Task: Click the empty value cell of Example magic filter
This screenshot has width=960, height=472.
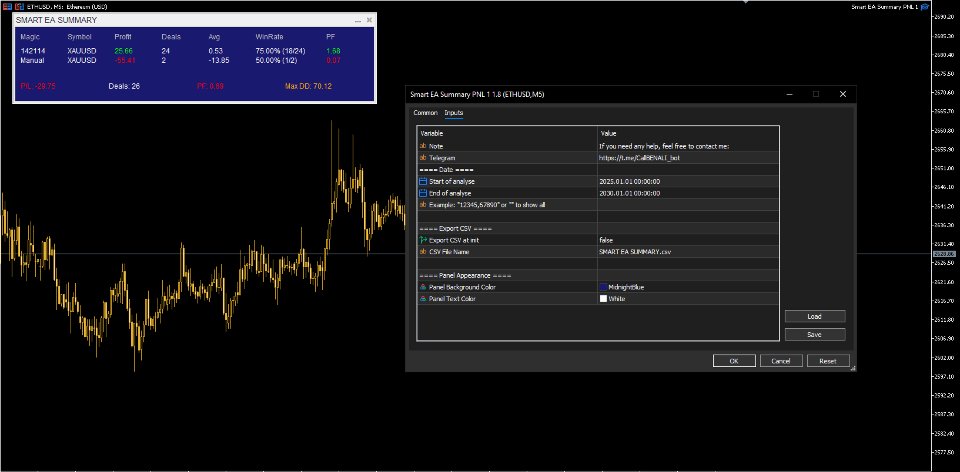Action: pos(688,205)
